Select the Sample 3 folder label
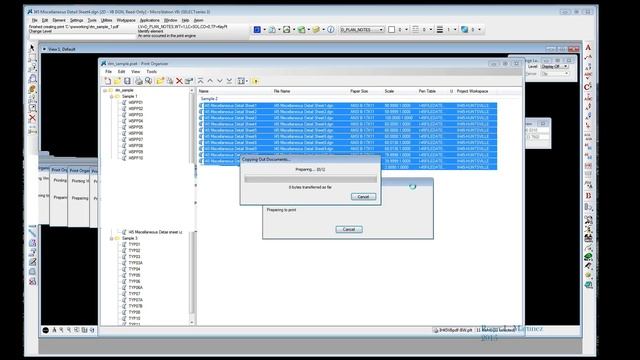The width and height of the screenshot is (640, 360). [130, 238]
